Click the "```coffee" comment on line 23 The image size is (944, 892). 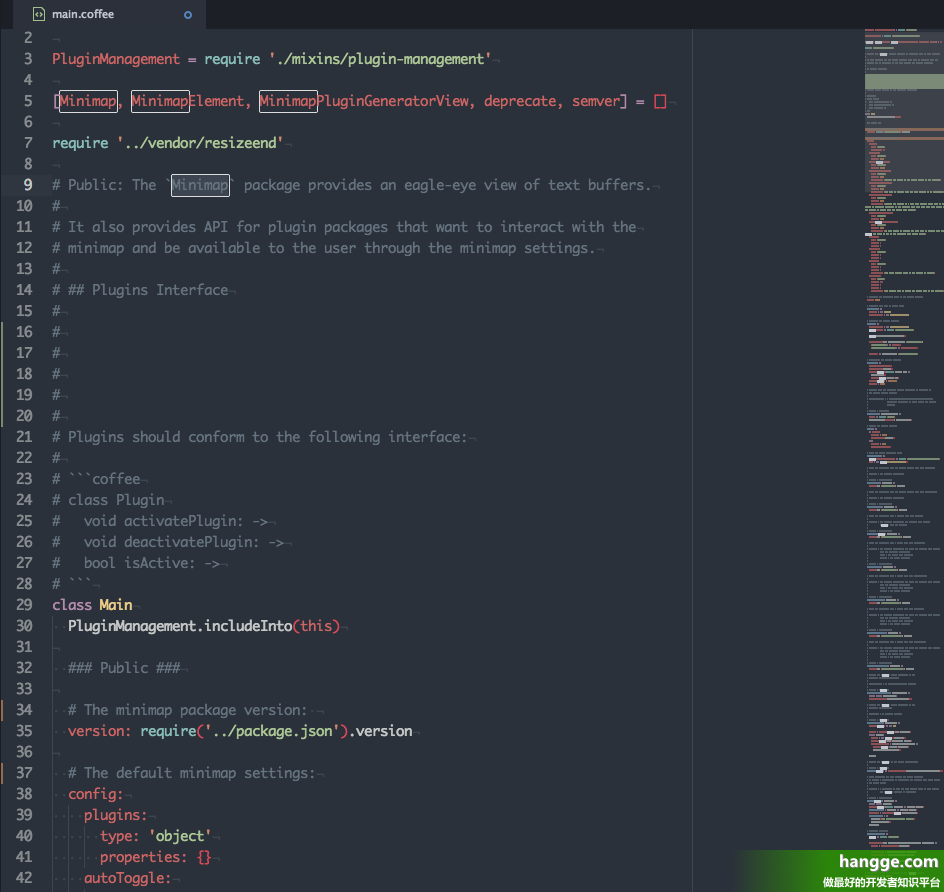tap(104, 479)
